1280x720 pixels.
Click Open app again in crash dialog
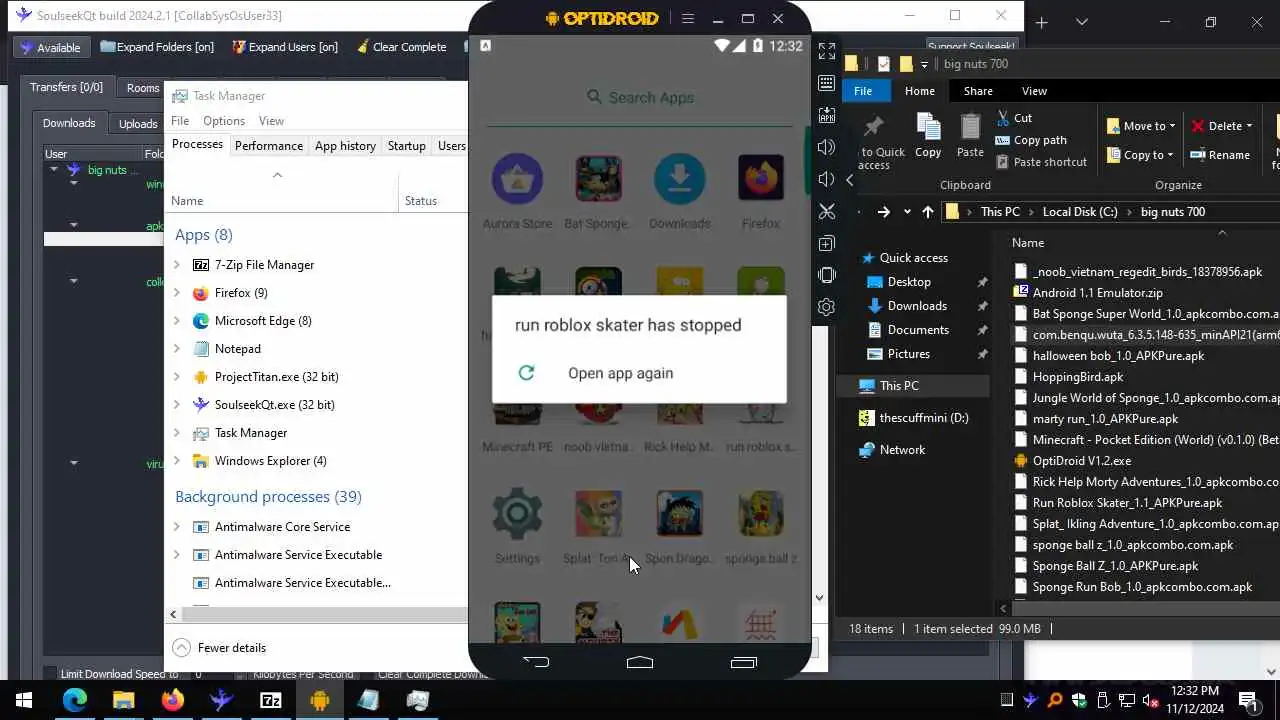click(x=620, y=373)
